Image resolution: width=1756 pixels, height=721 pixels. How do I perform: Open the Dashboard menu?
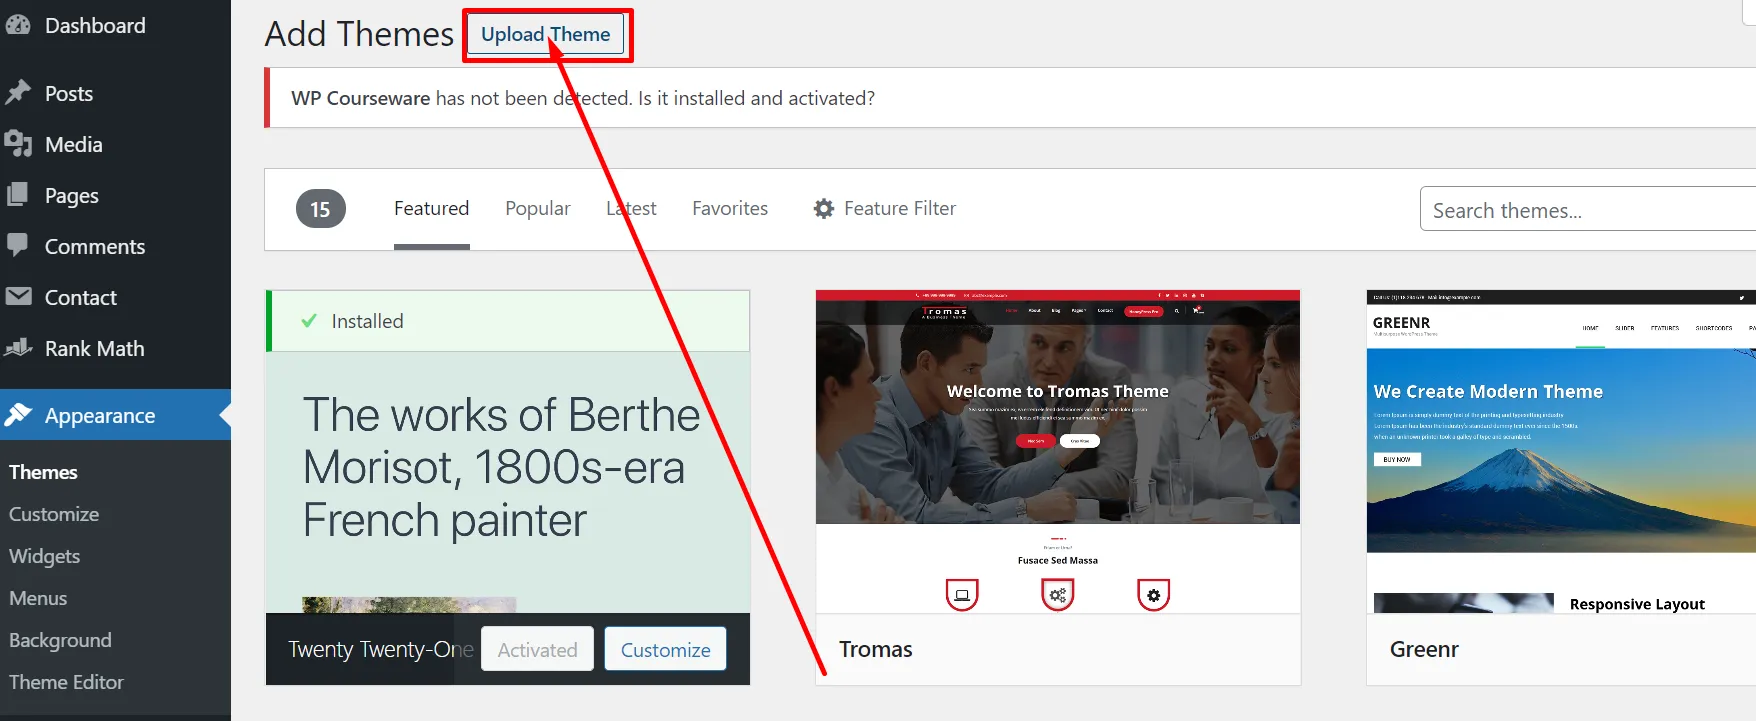coord(115,25)
